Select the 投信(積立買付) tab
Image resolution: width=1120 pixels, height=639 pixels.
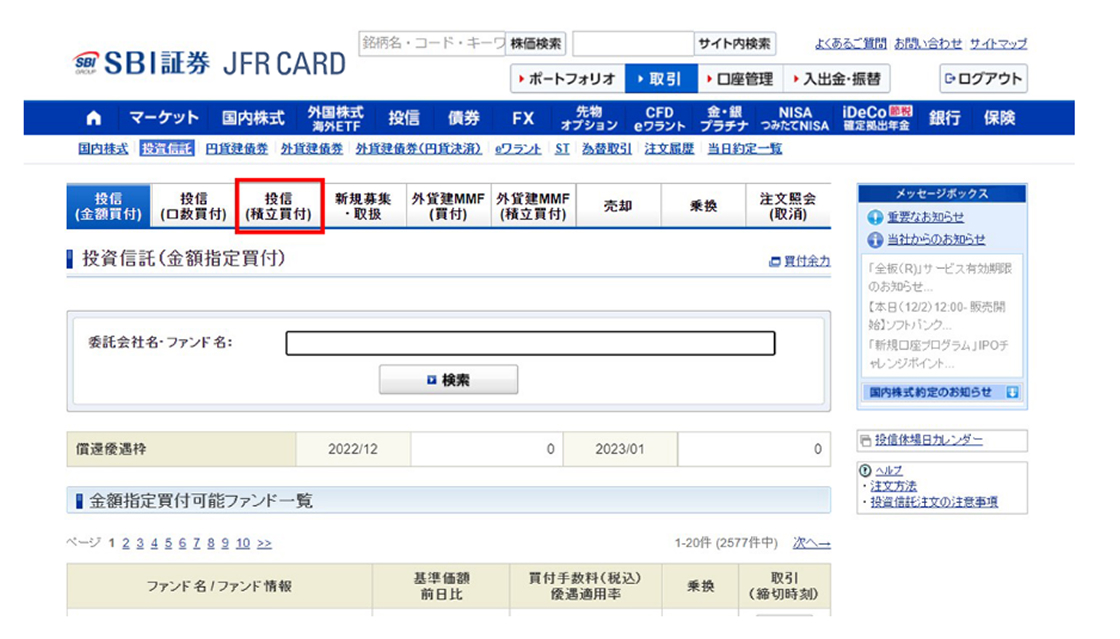pyautogui.click(x=279, y=206)
